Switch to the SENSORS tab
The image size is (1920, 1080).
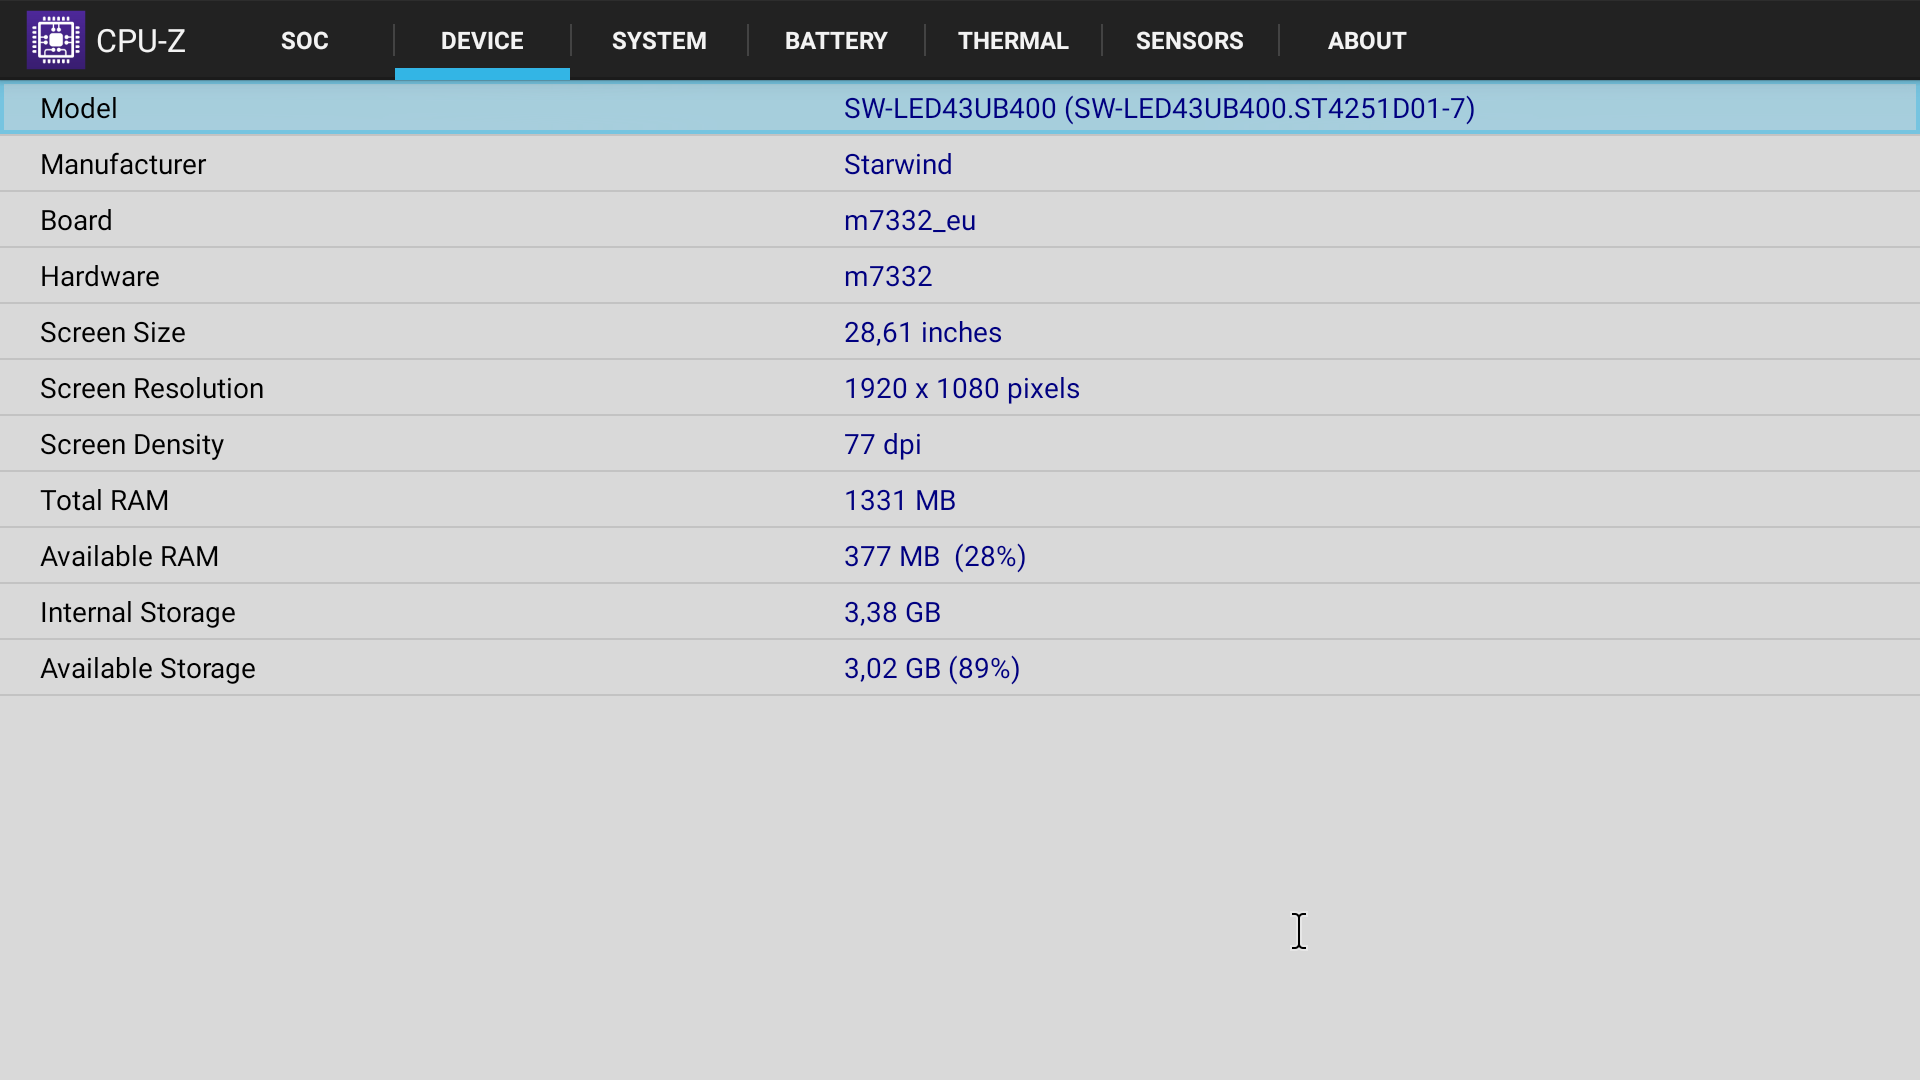pyautogui.click(x=1190, y=41)
